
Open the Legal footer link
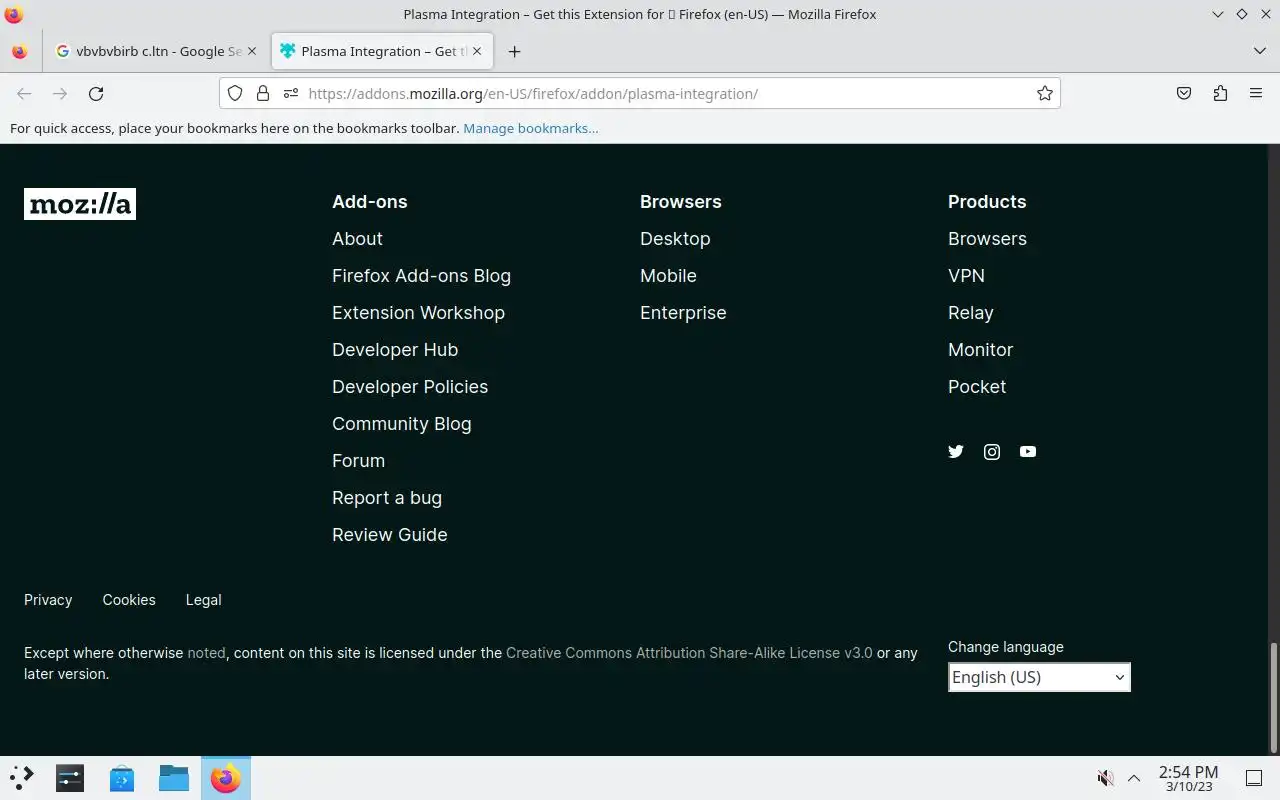[203, 600]
